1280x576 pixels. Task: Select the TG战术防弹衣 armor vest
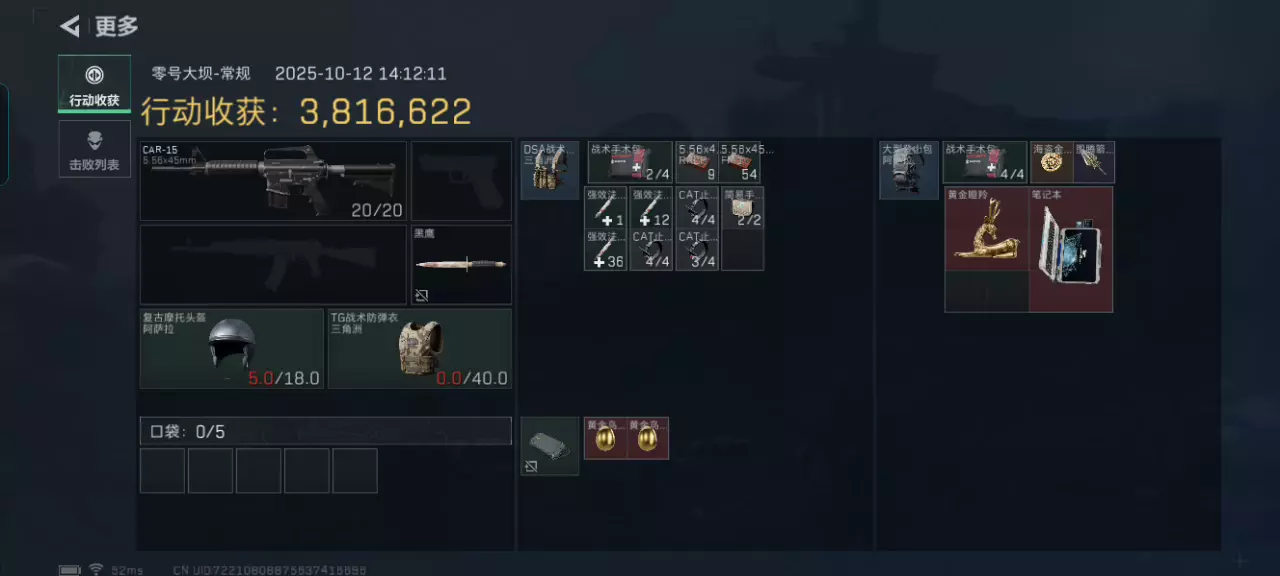pos(420,348)
